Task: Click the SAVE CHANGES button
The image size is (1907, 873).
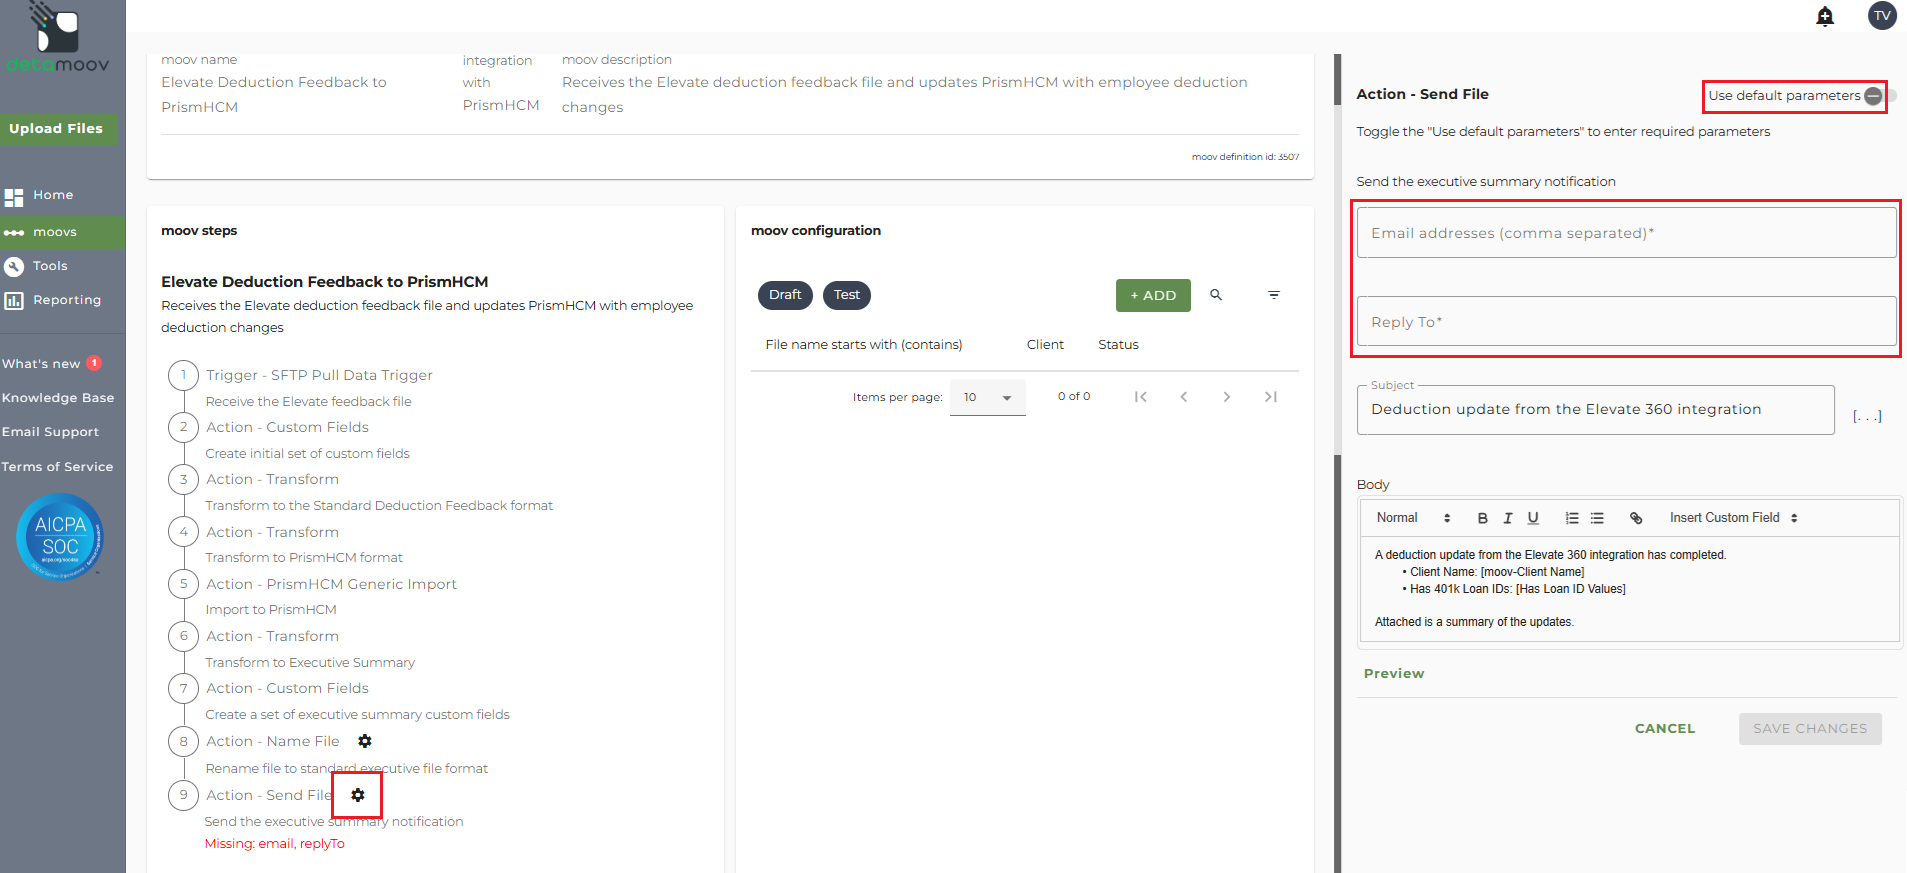Action: [1810, 729]
